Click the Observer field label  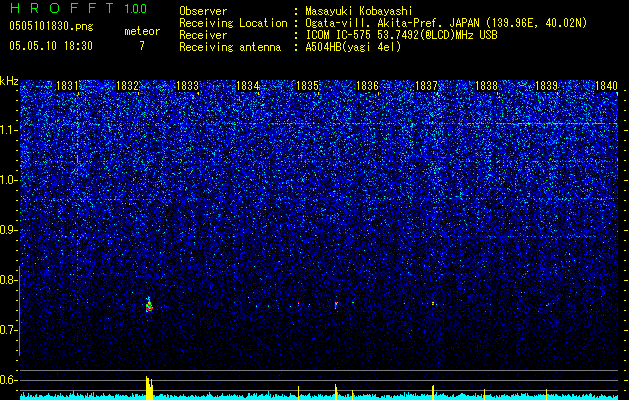coord(203,11)
